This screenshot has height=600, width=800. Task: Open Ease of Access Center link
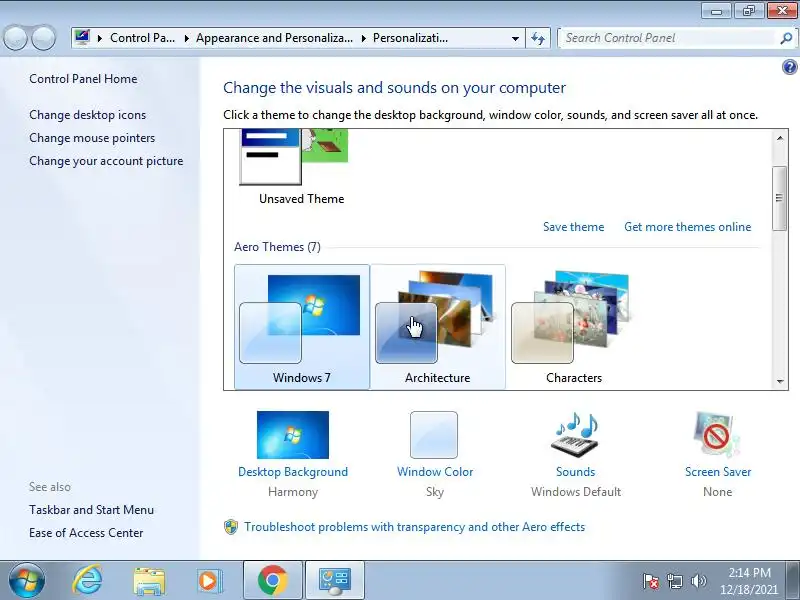click(86, 533)
